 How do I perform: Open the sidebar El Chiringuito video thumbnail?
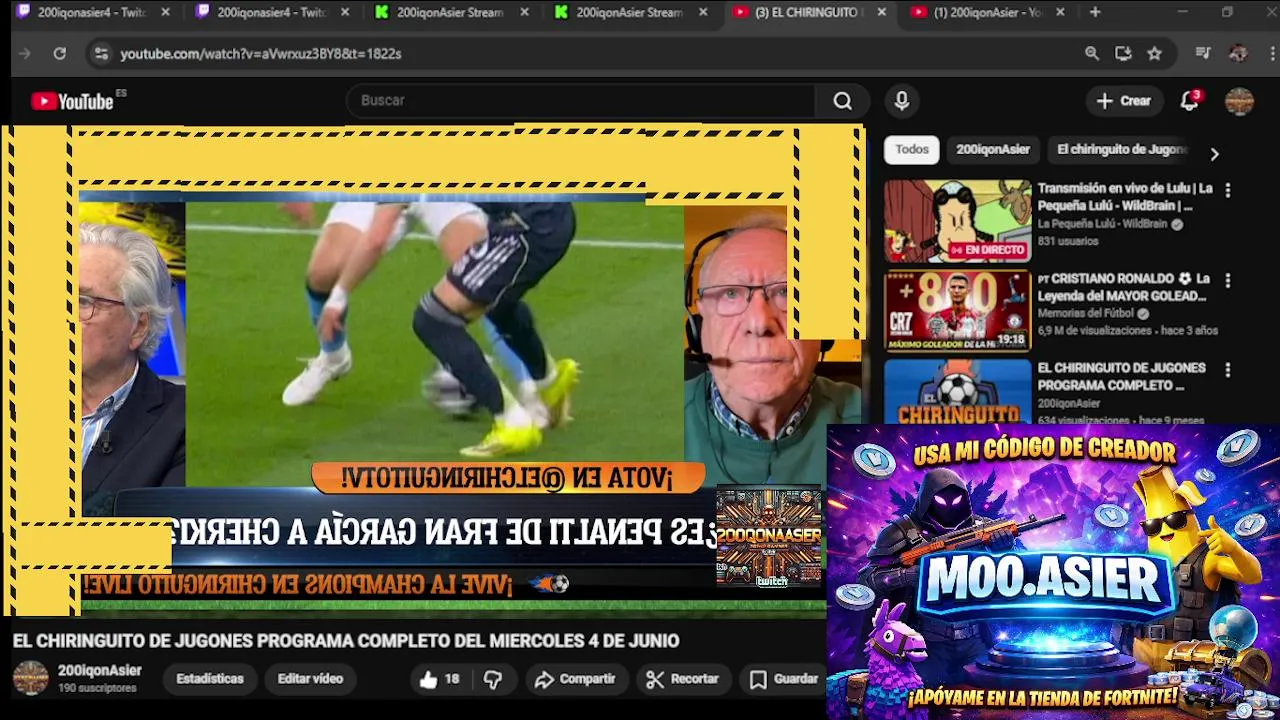click(x=957, y=392)
